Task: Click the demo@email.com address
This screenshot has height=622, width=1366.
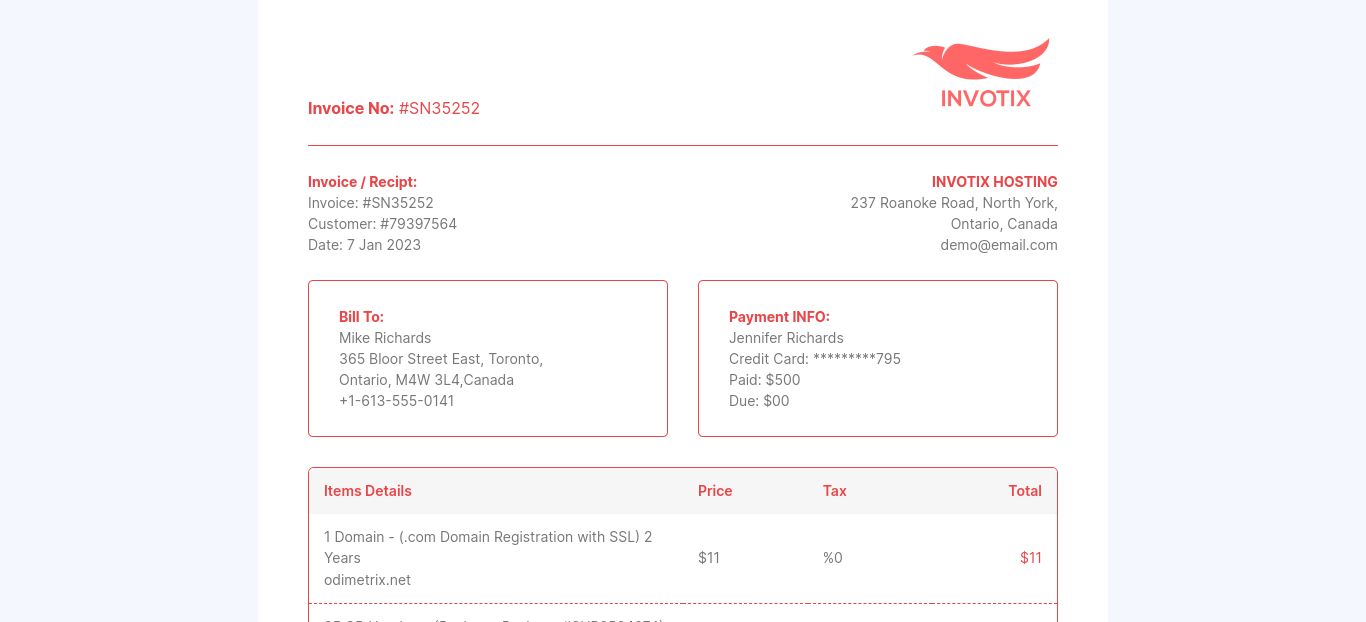Action: pos(999,245)
